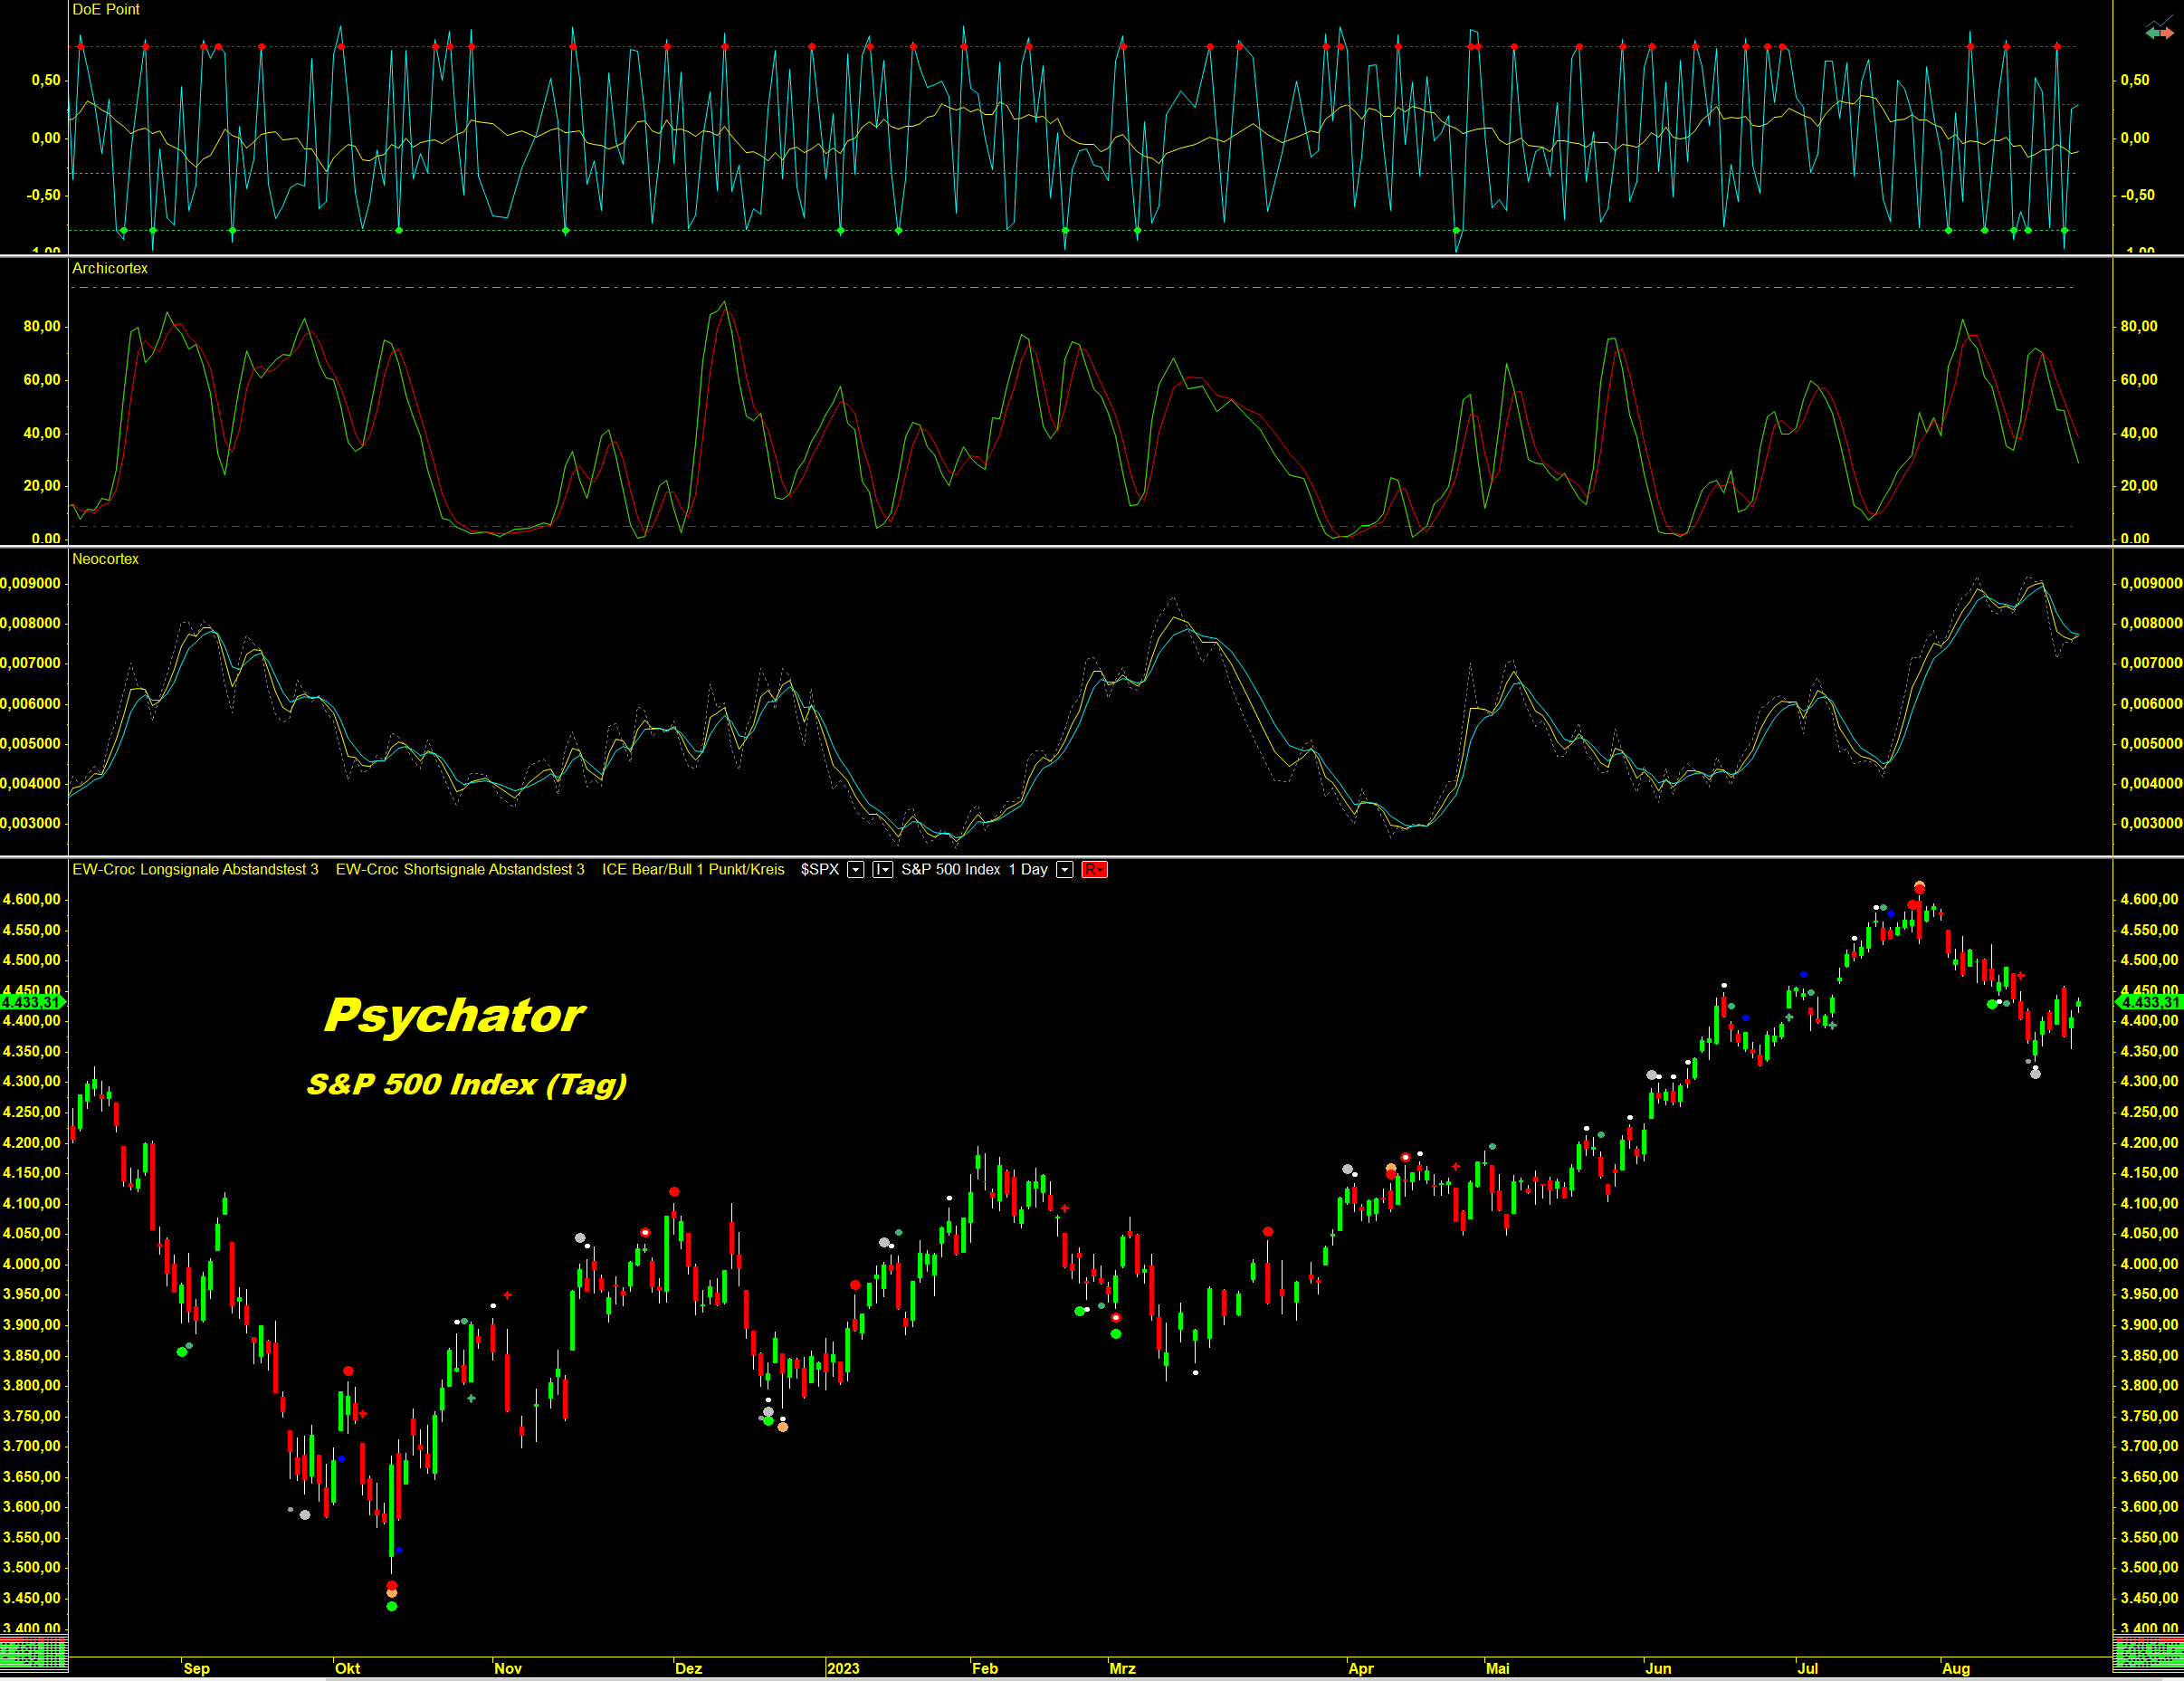2184x1681 pixels.
Task: Click the chart shift arrows icon
Action: tap(2159, 31)
